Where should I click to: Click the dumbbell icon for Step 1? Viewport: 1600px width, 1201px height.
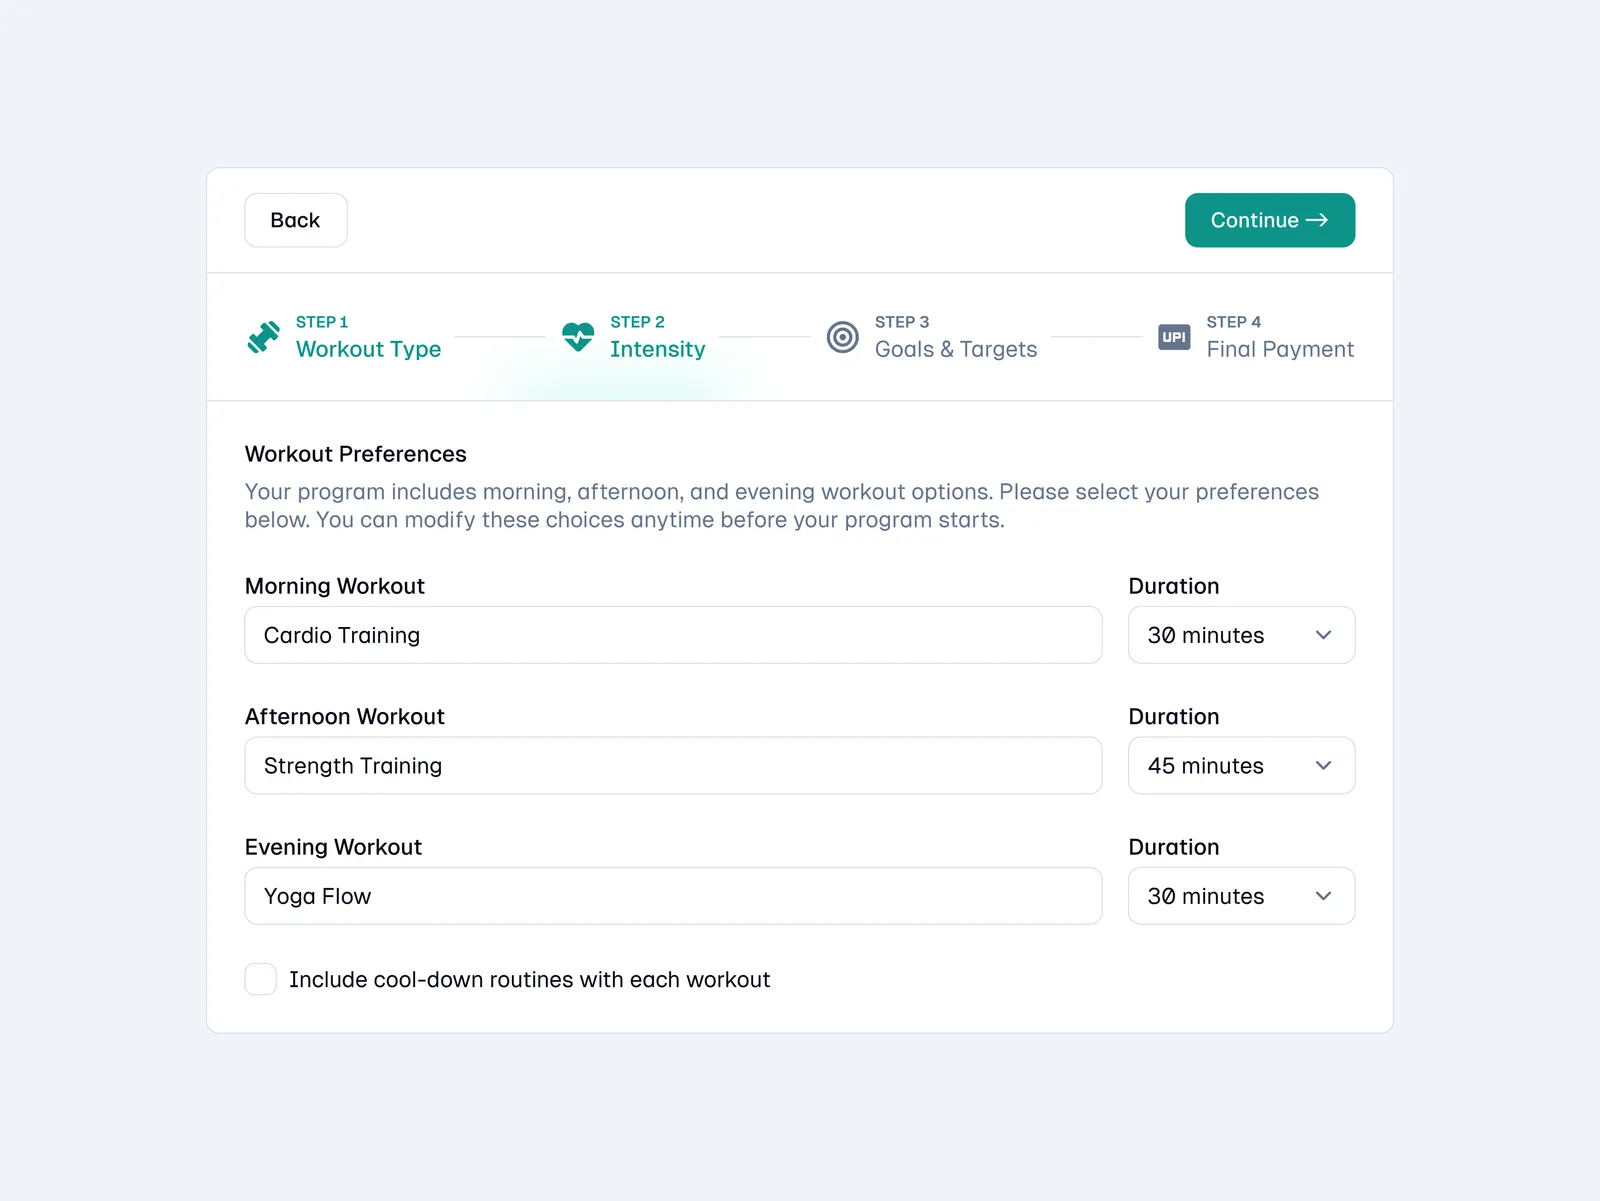[x=264, y=337]
